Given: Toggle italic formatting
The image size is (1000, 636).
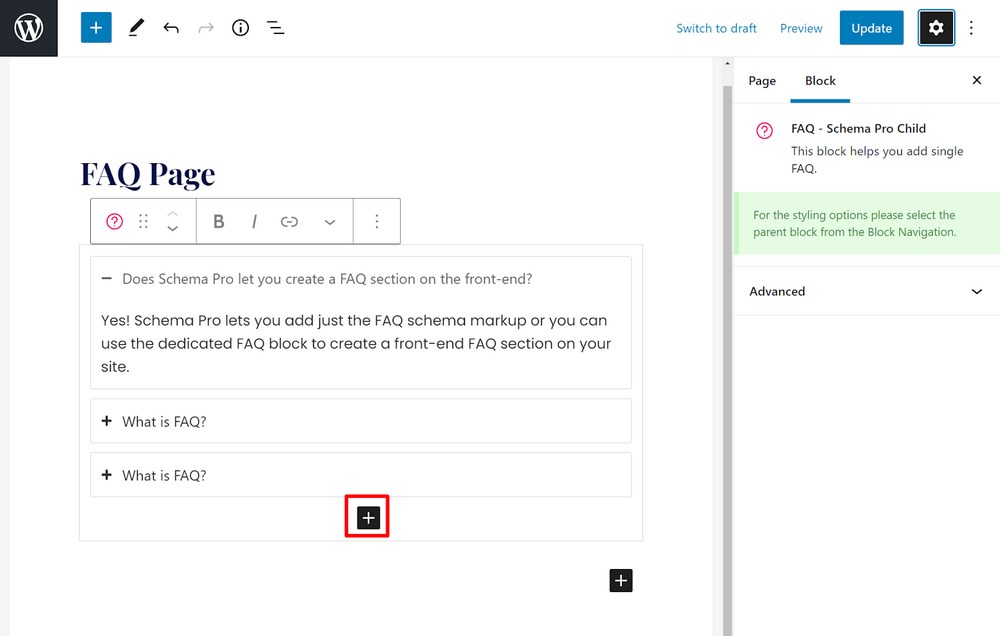Looking at the screenshot, I should 254,221.
